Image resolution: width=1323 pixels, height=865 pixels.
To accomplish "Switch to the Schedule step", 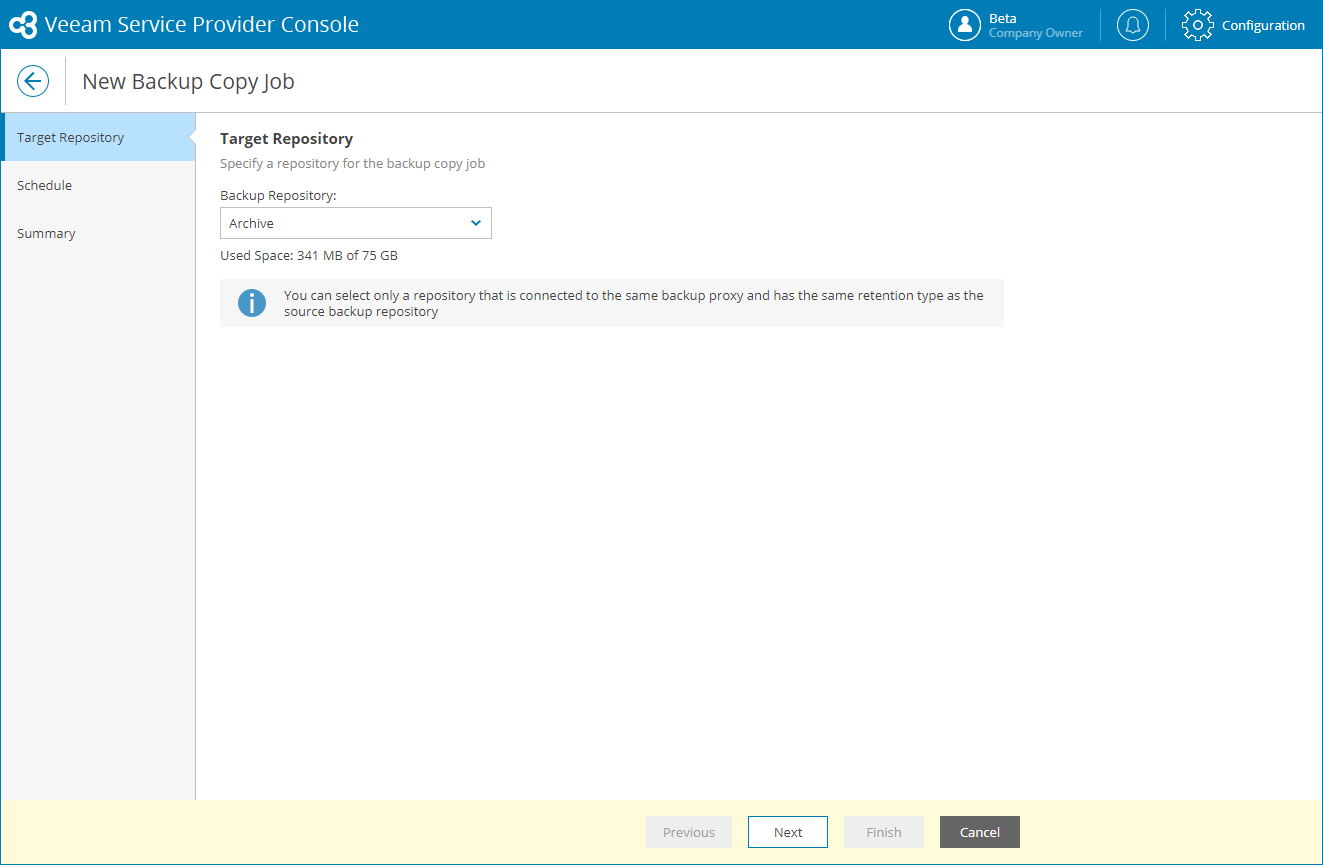I will [x=97, y=185].
